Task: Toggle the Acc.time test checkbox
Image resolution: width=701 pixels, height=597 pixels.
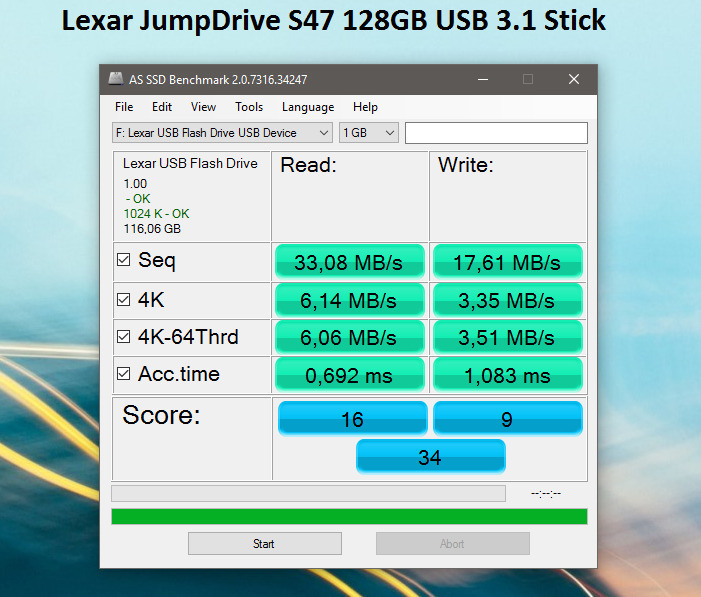Action: 123,374
